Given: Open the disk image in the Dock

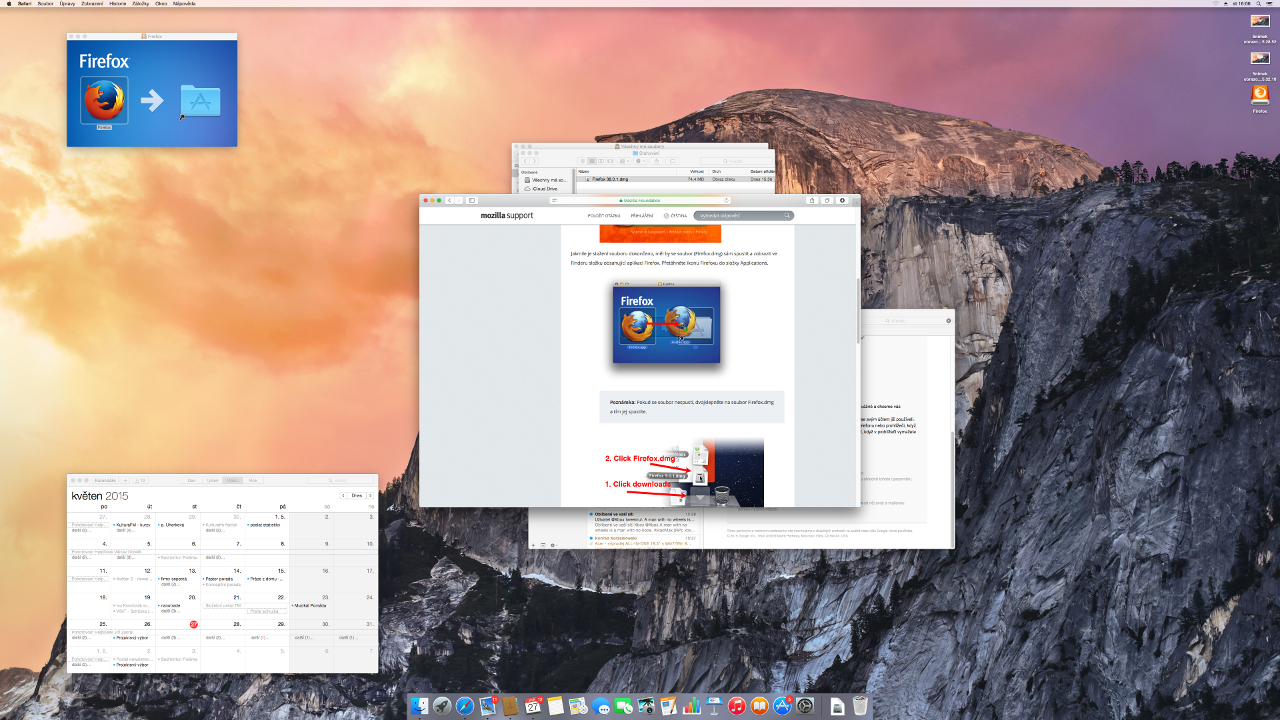Looking at the screenshot, I should coord(837,706).
